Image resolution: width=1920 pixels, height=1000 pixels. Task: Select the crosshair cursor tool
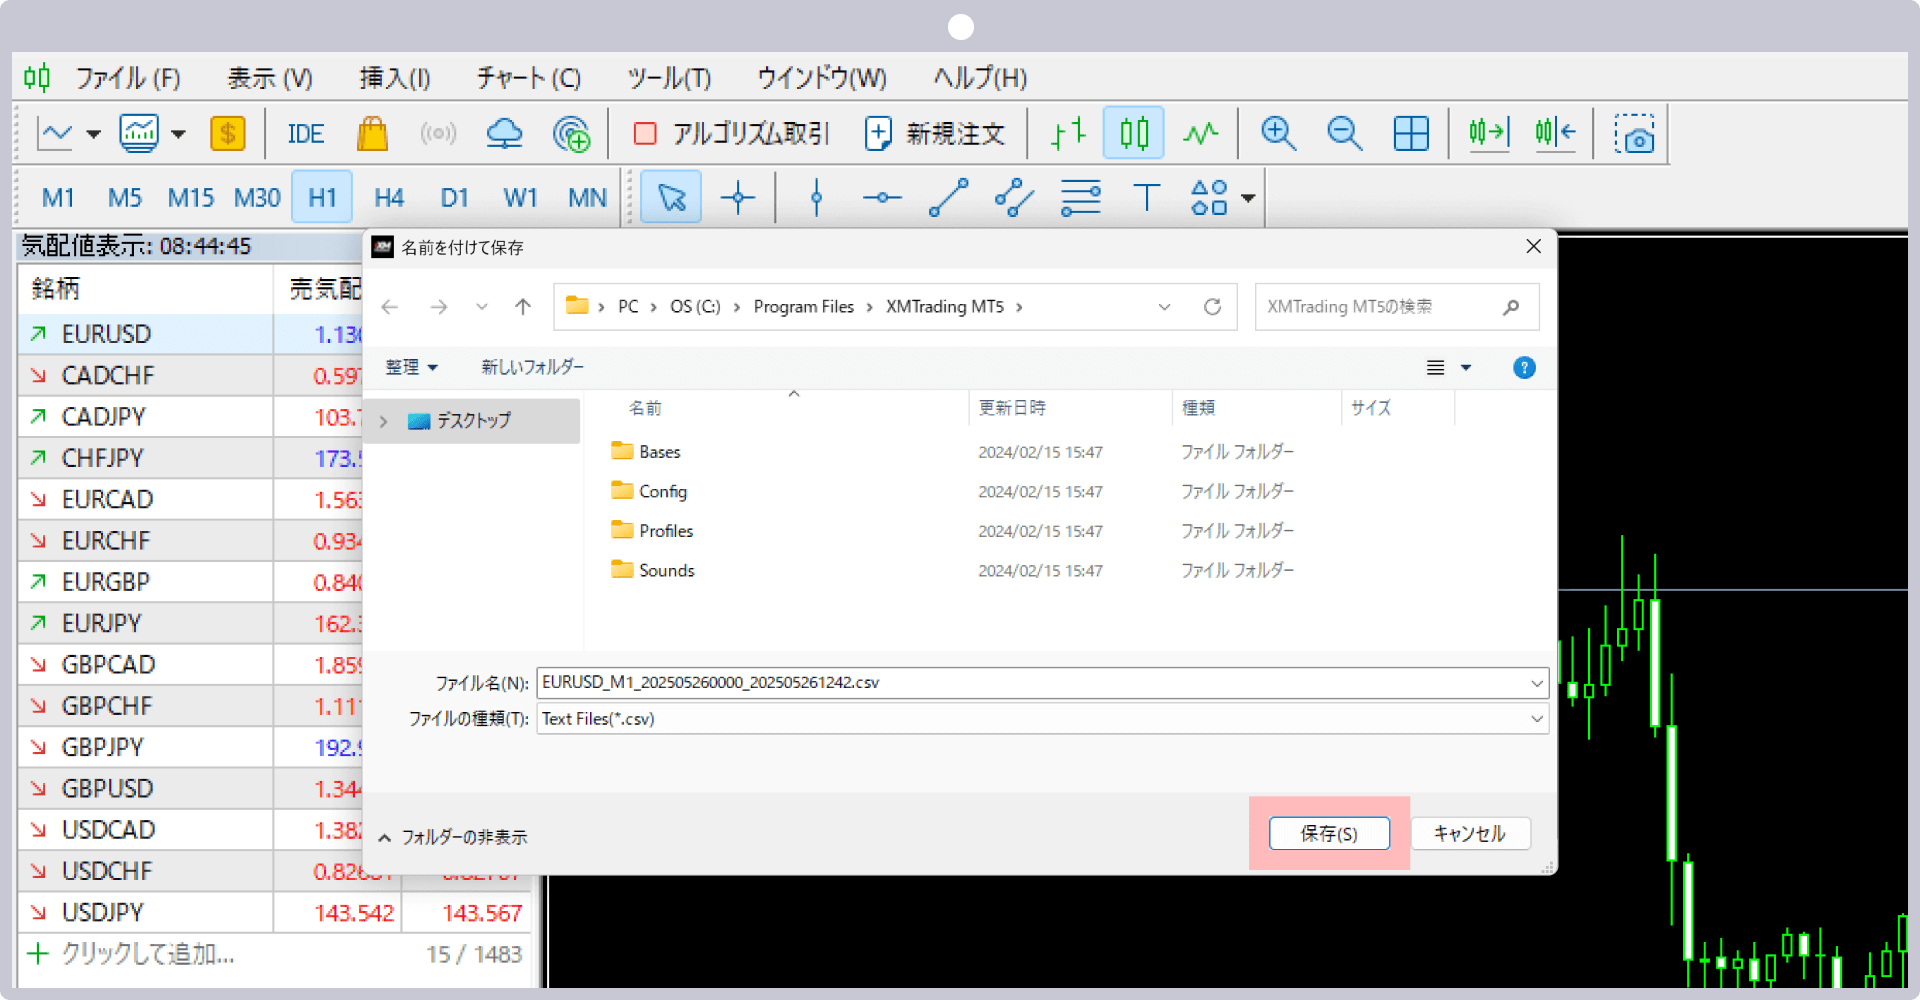pos(738,197)
